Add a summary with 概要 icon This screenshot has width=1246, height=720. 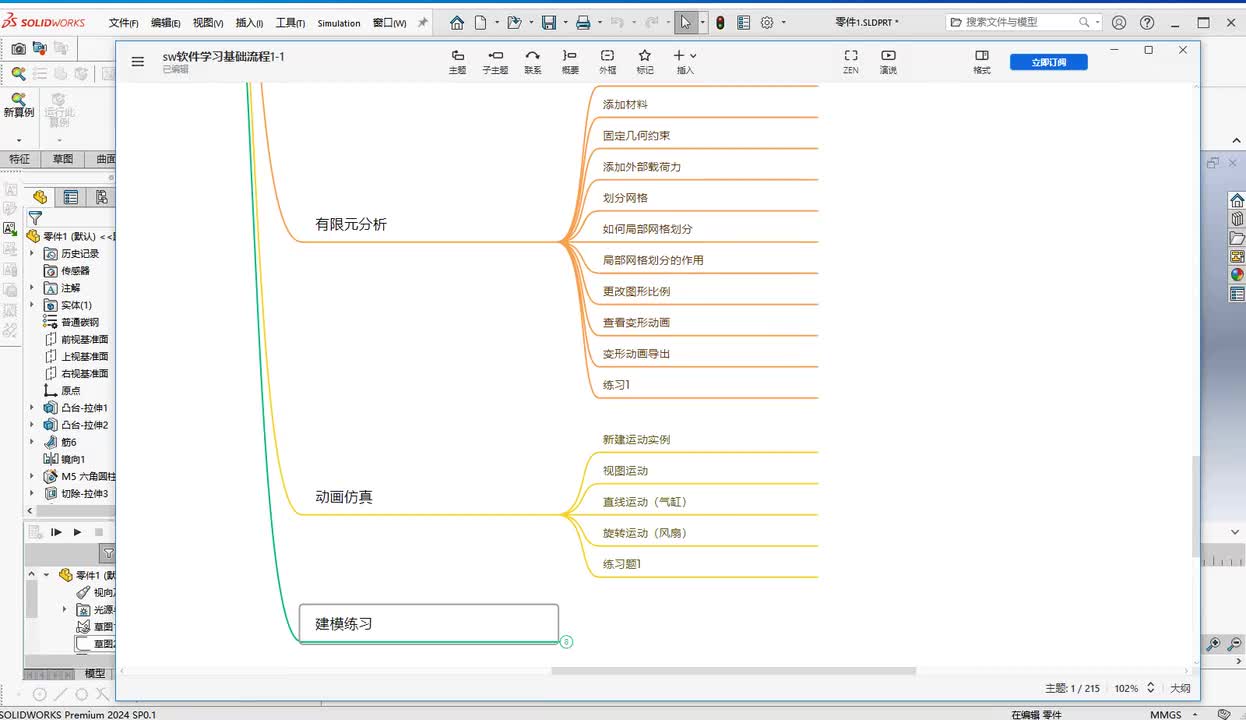click(570, 61)
